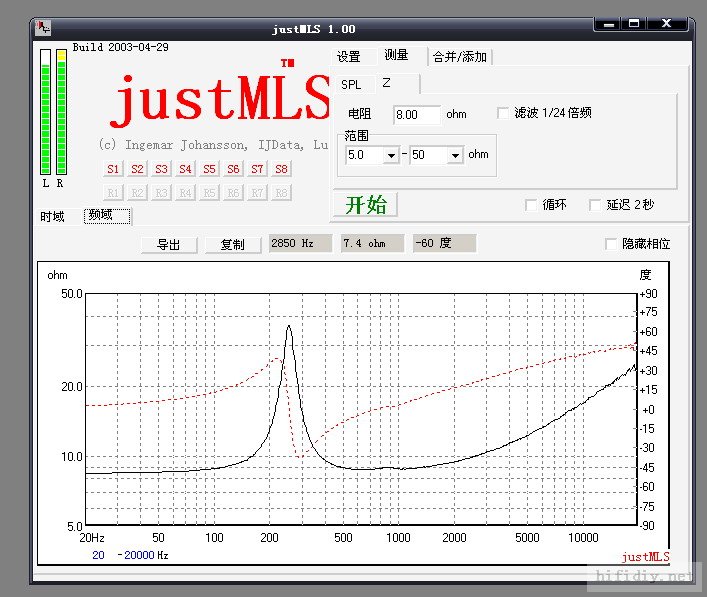Toggle the 循环 loop checkbox

pos(532,205)
